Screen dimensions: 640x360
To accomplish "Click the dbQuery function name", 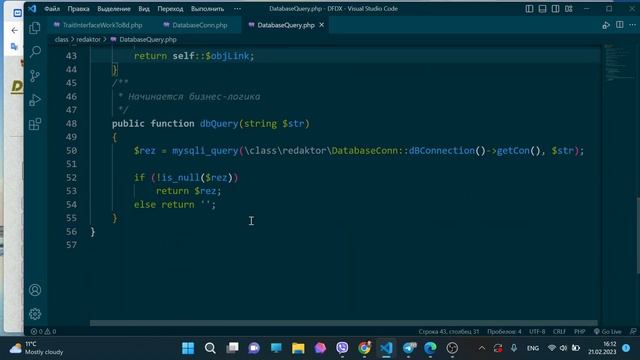I will coord(219,123).
